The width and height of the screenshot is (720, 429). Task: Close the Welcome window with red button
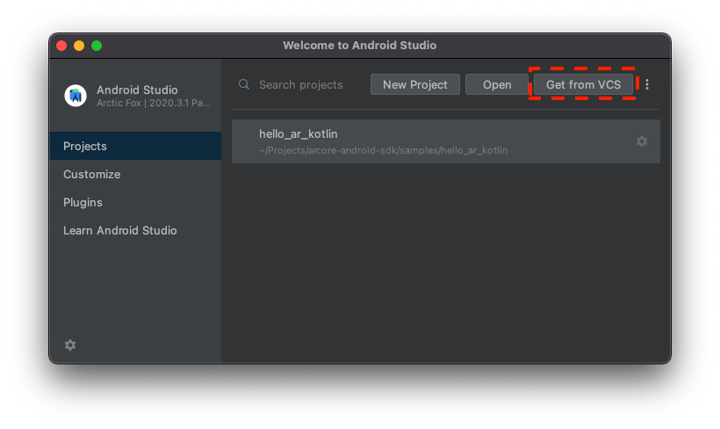coord(61,45)
